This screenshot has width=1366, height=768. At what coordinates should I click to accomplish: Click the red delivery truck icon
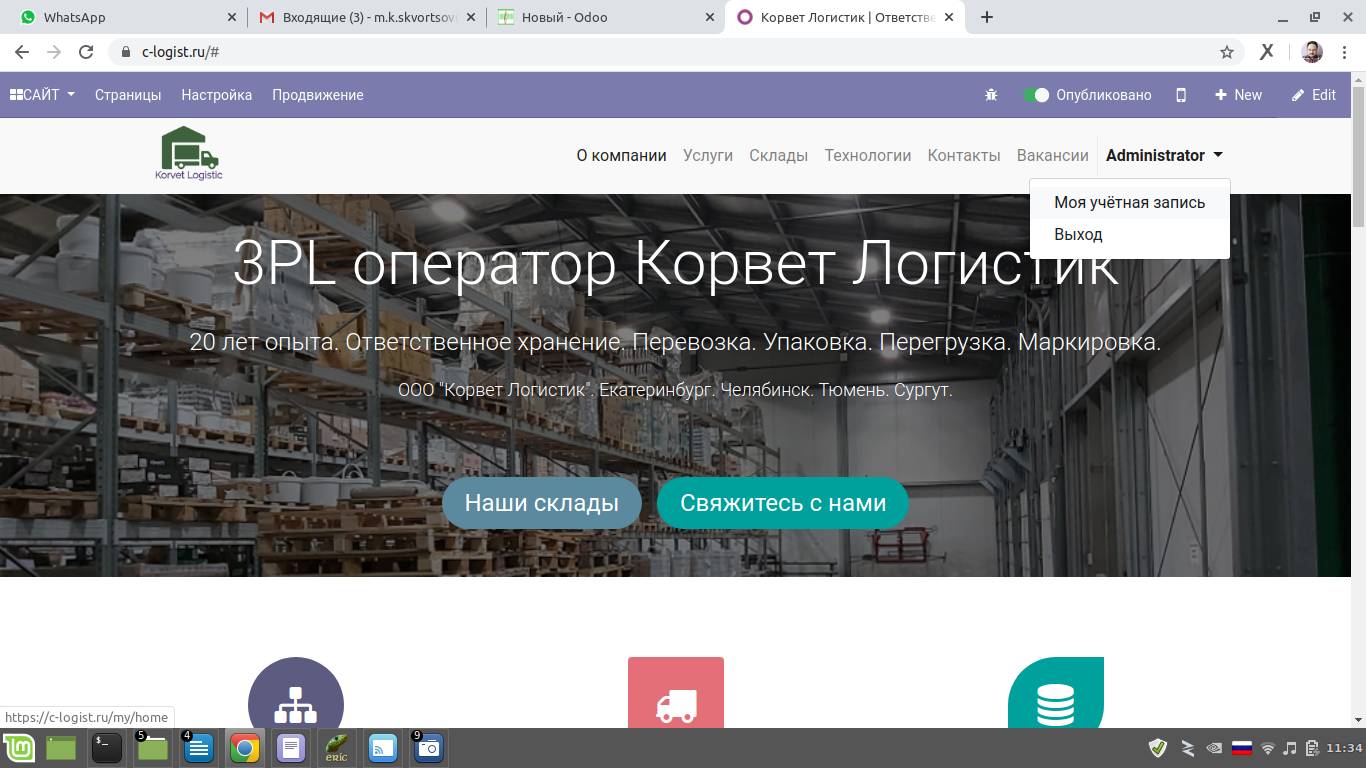(676, 703)
